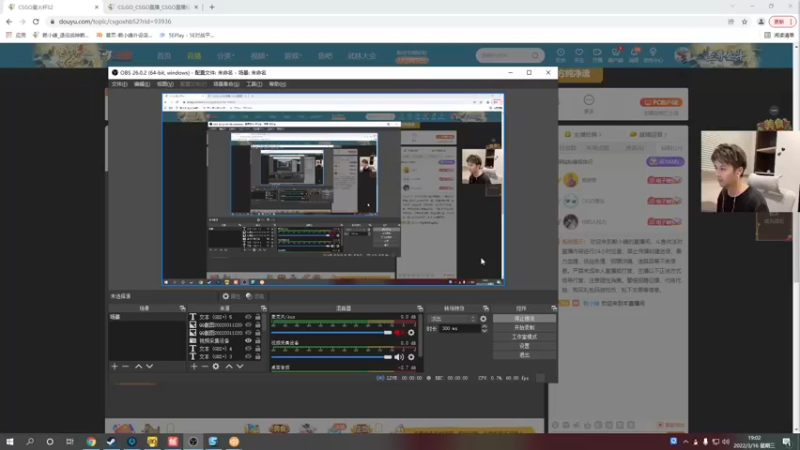Viewport: 800px width, 450px height.
Task: Open the first mixer channel's gear settings
Action: tap(411, 333)
